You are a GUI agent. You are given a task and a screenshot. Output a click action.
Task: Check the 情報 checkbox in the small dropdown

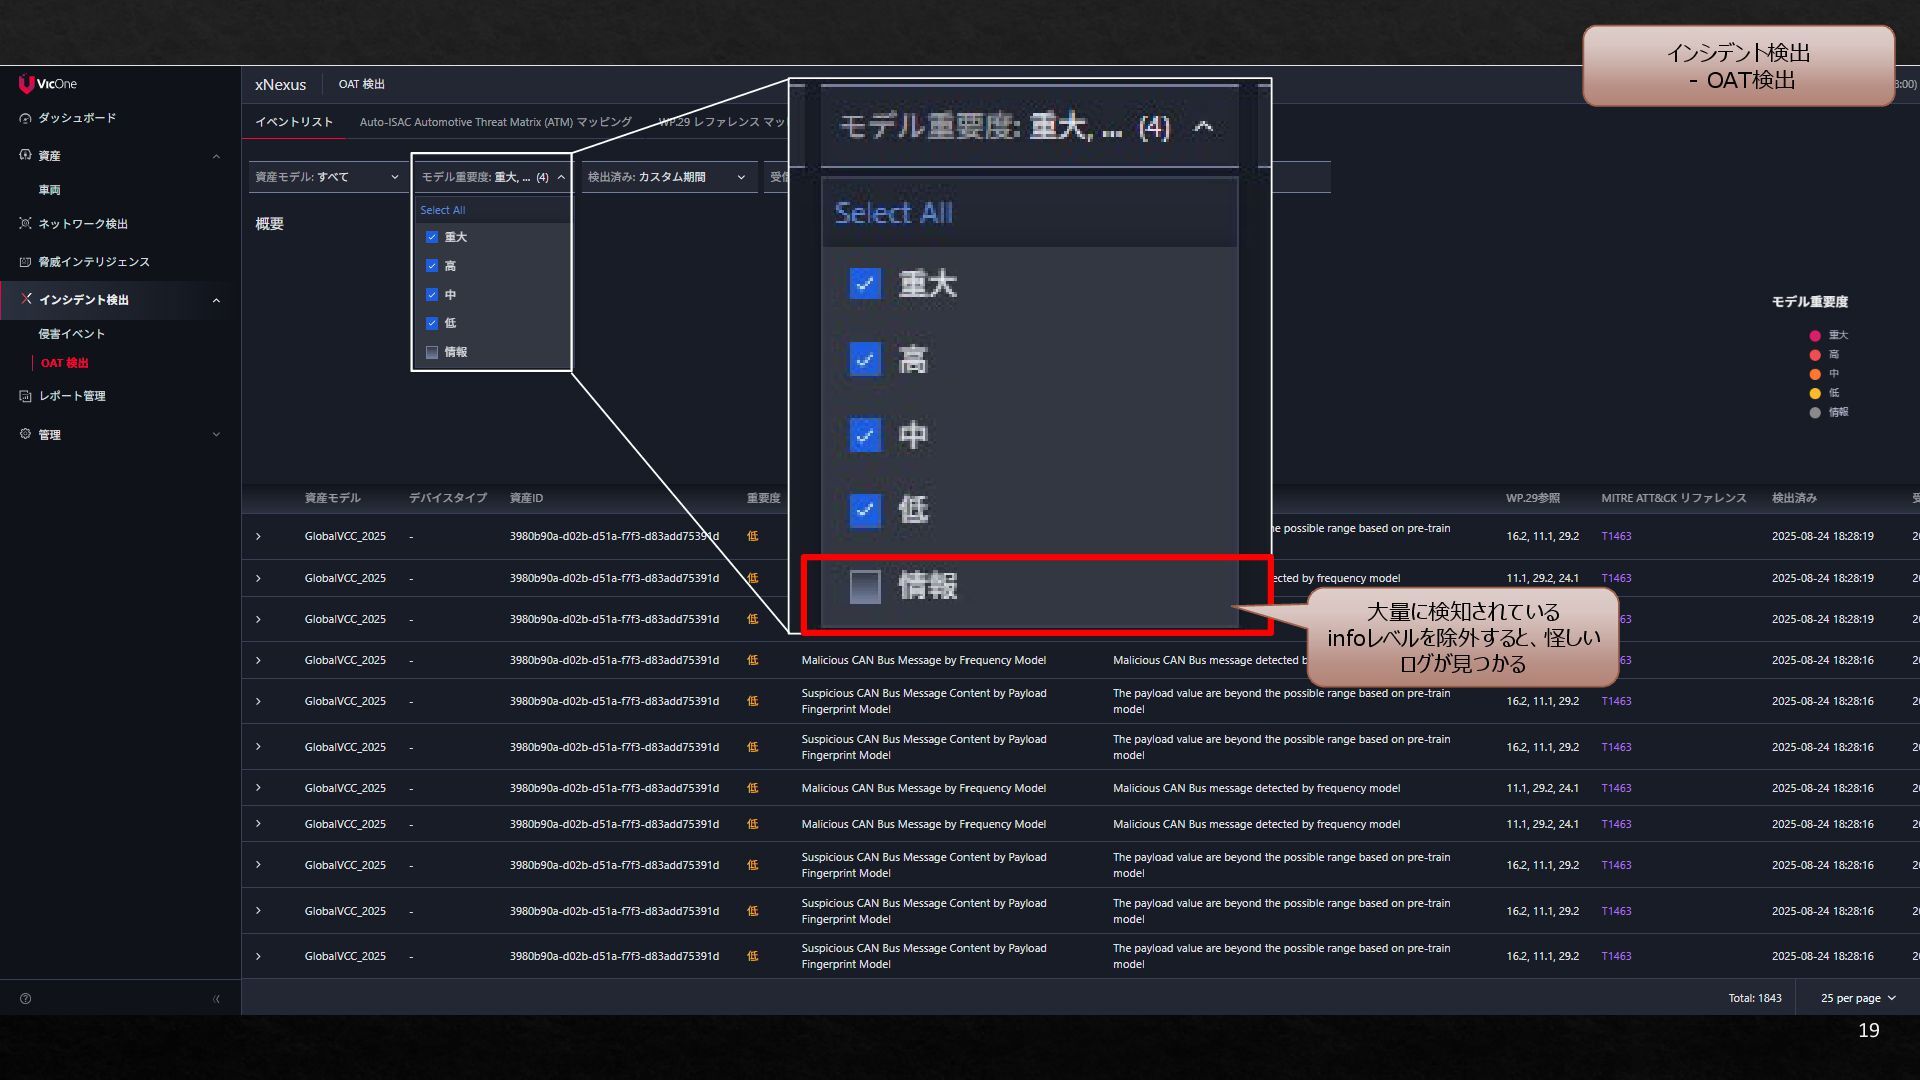point(432,352)
